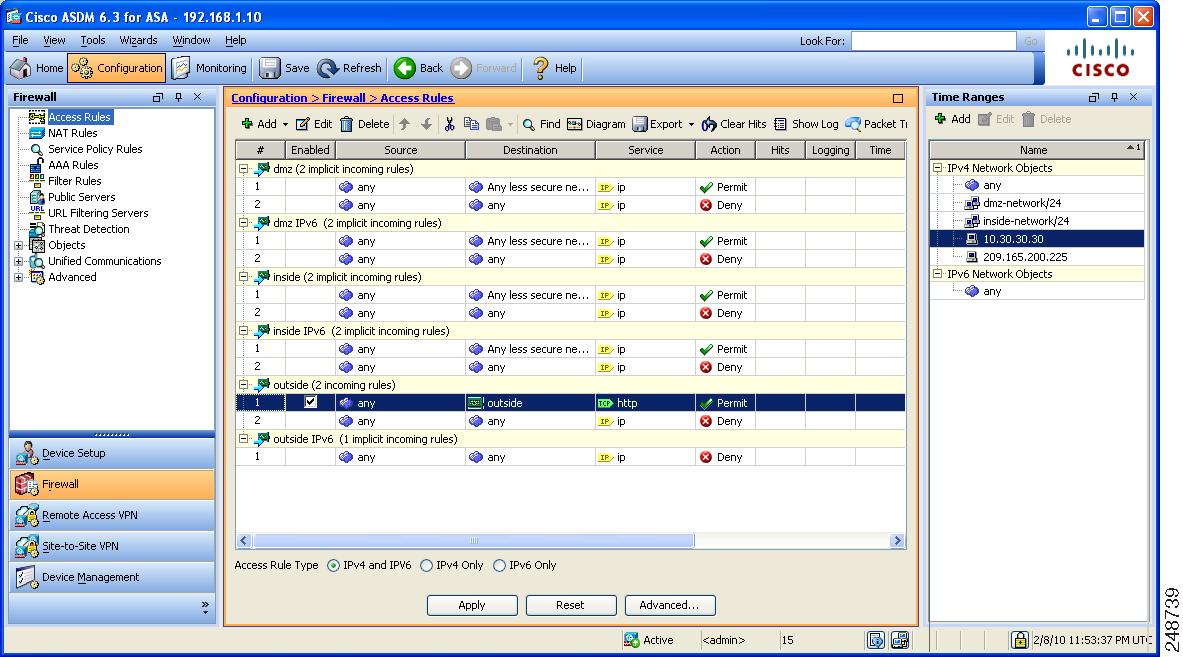Reset the access rule changes
1183x657 pixels.
coord(571,605)
